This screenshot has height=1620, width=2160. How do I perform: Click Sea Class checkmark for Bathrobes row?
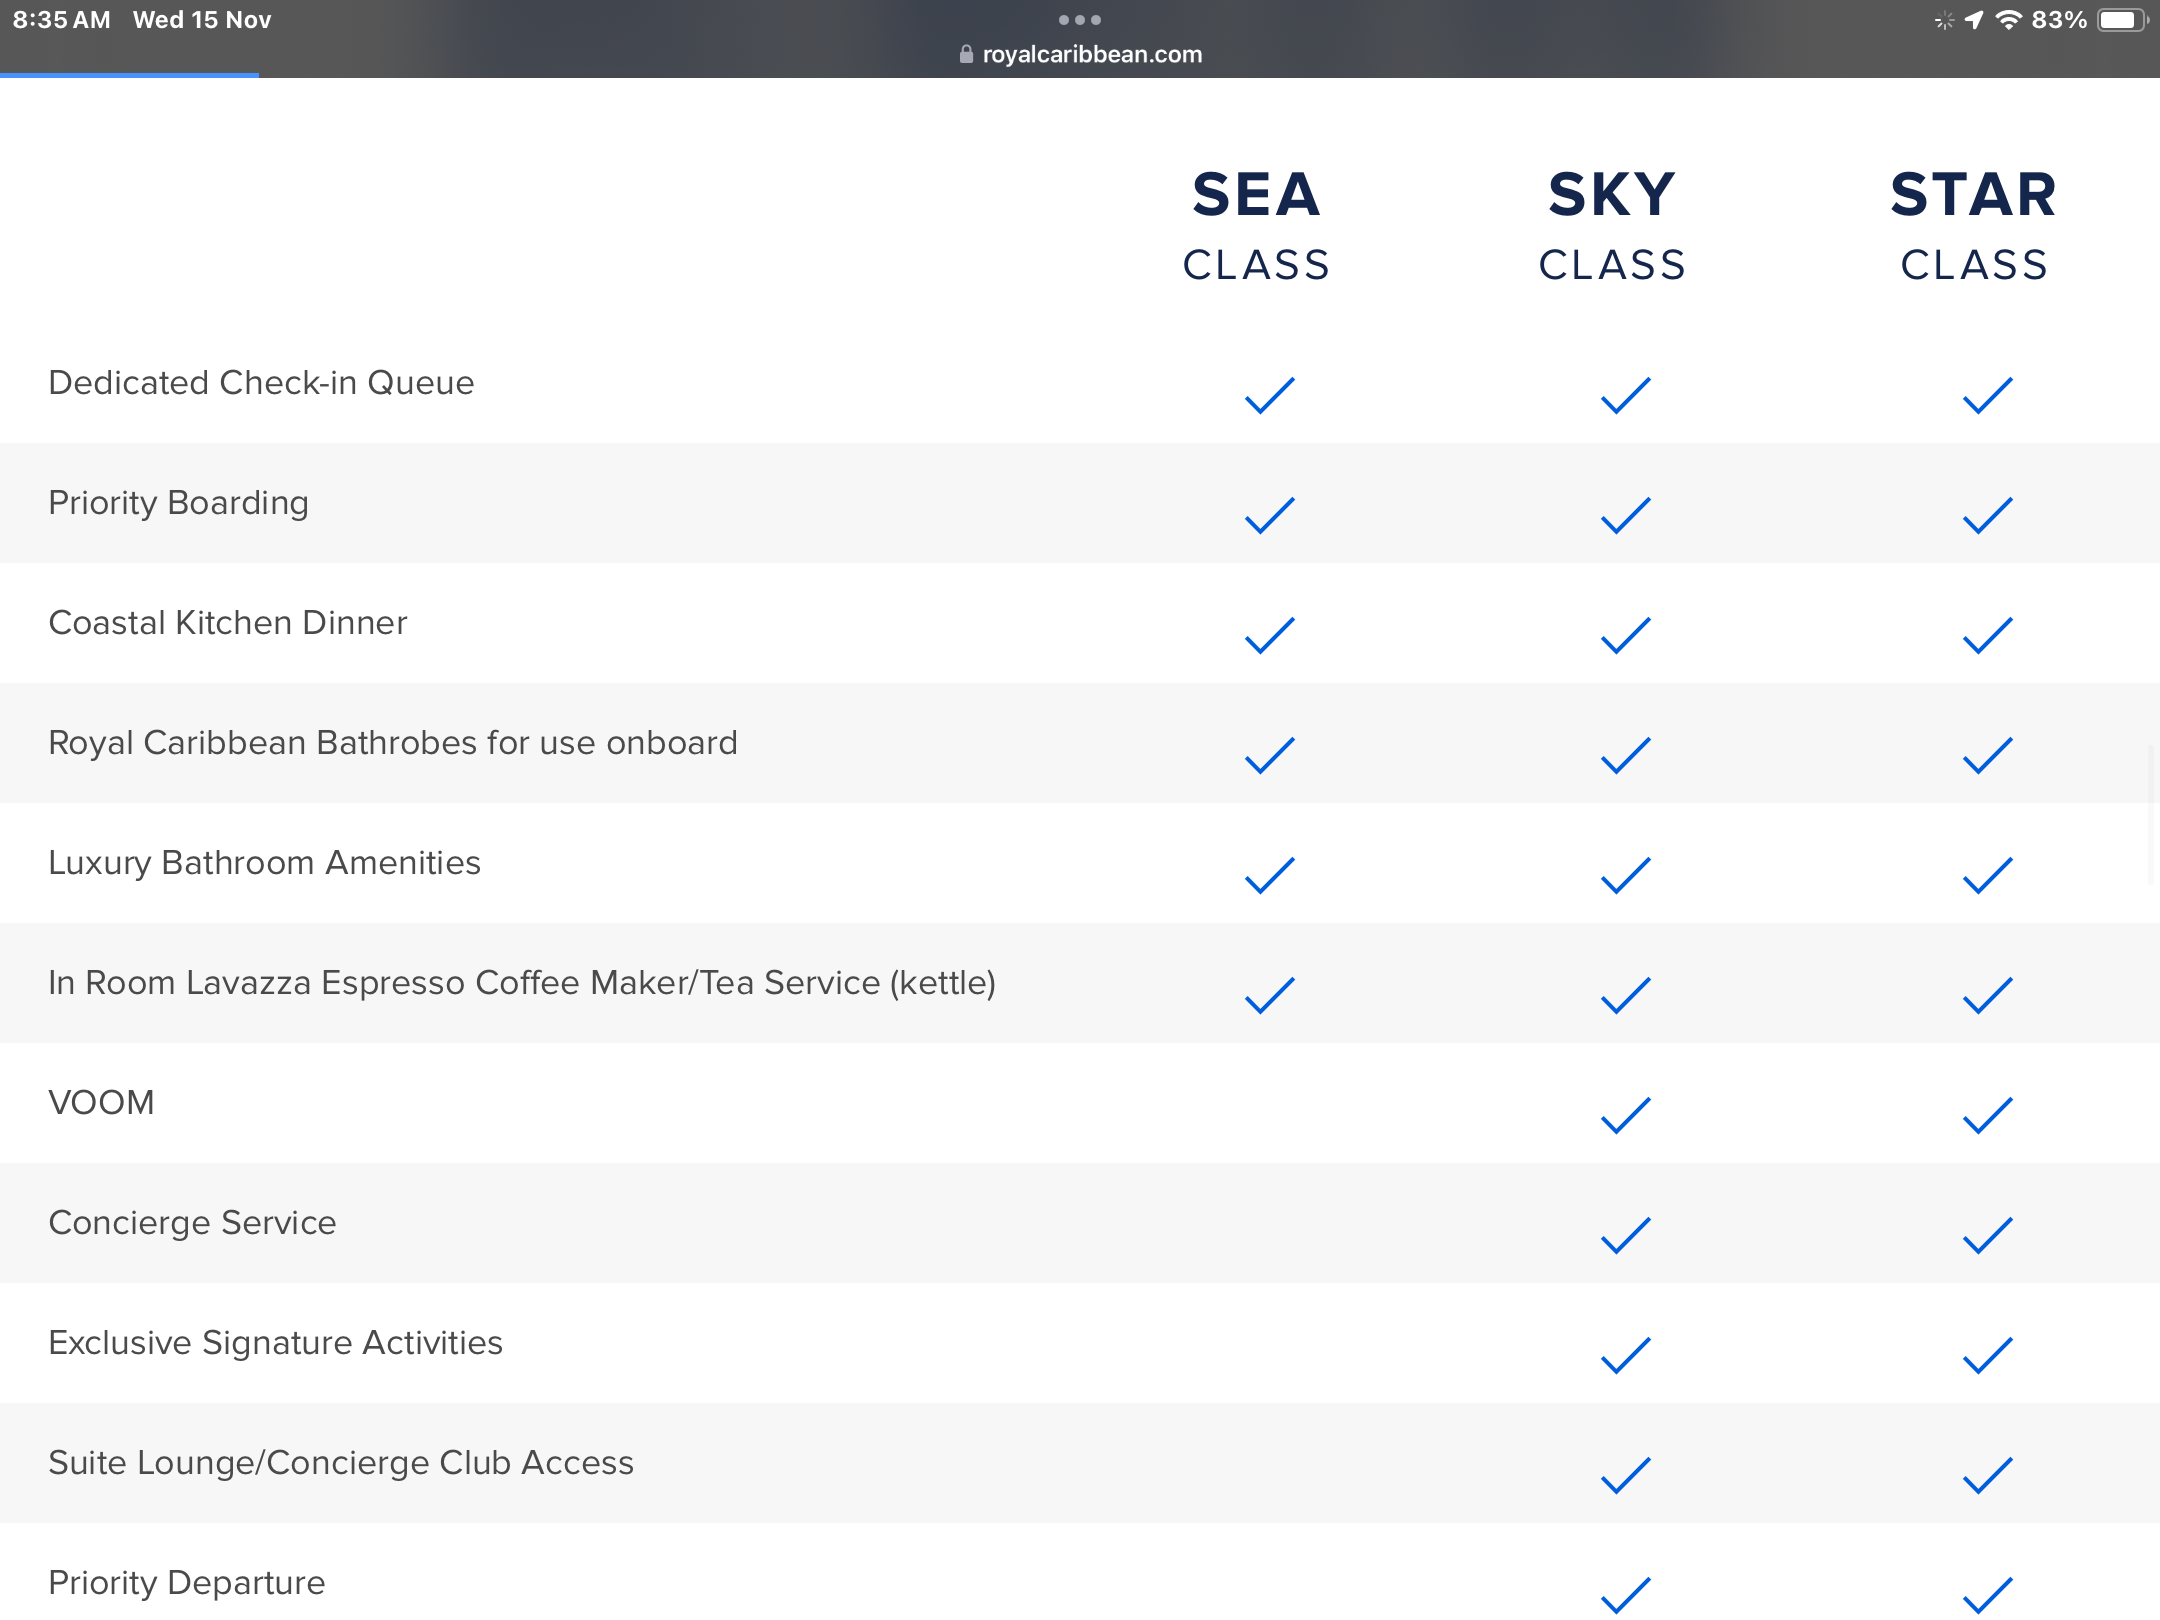pos(1270,755)
